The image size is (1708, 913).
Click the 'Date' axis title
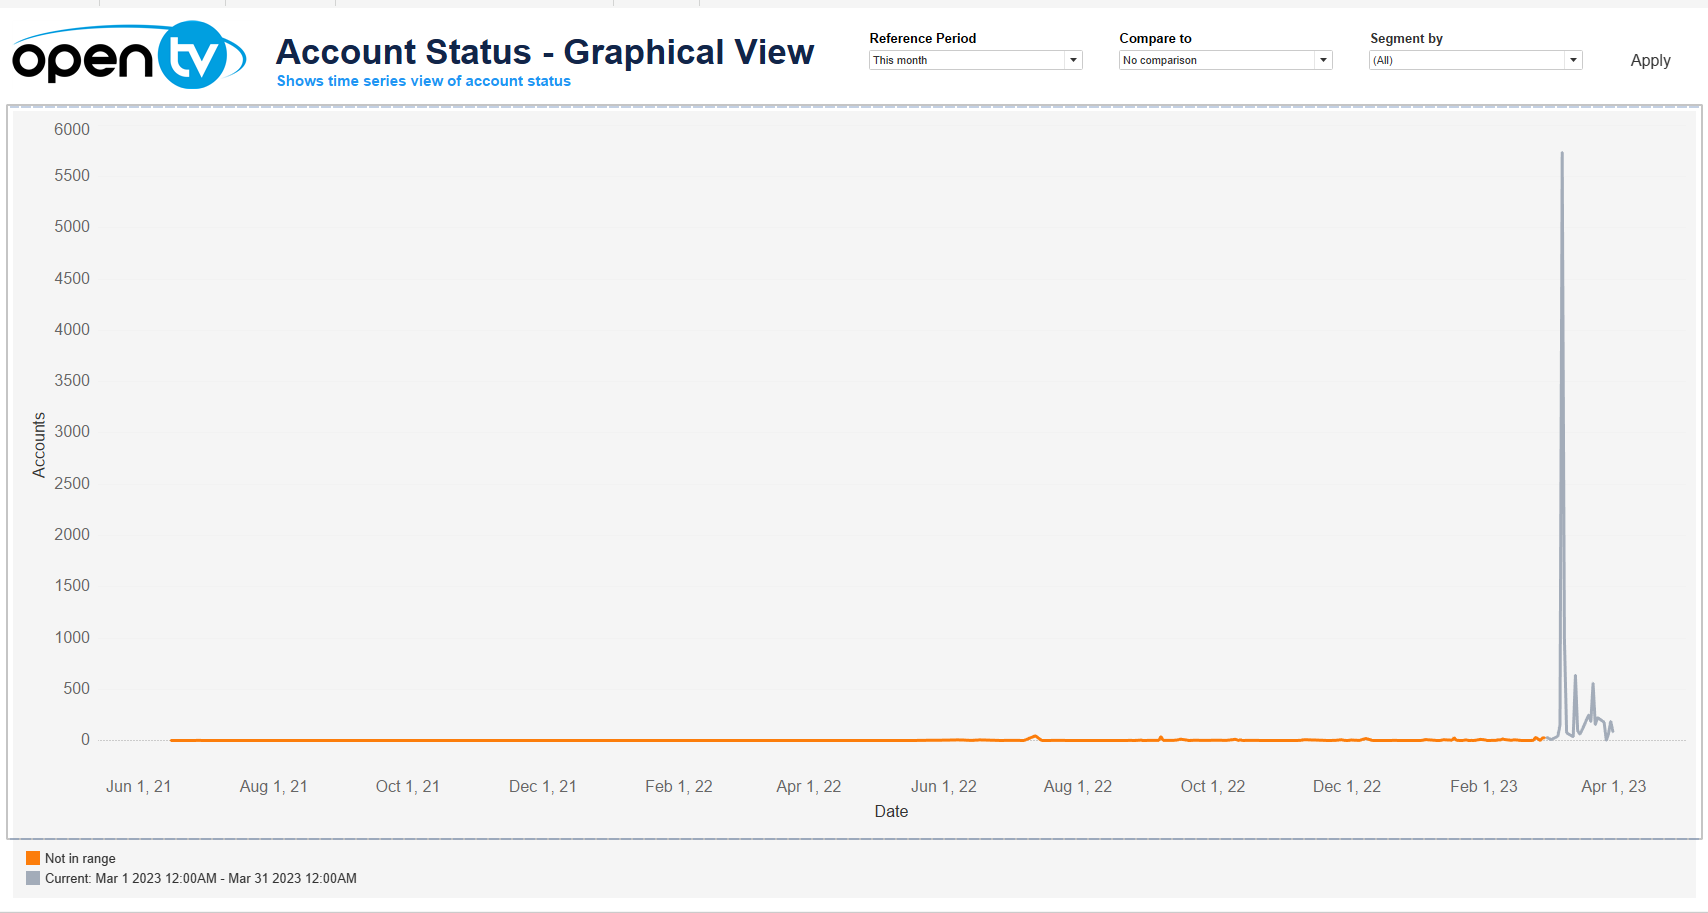click(891, 811)
